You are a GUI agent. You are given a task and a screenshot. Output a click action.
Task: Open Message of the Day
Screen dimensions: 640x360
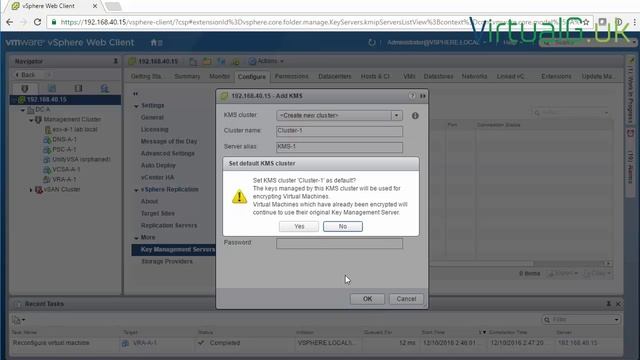coord(169,141)
